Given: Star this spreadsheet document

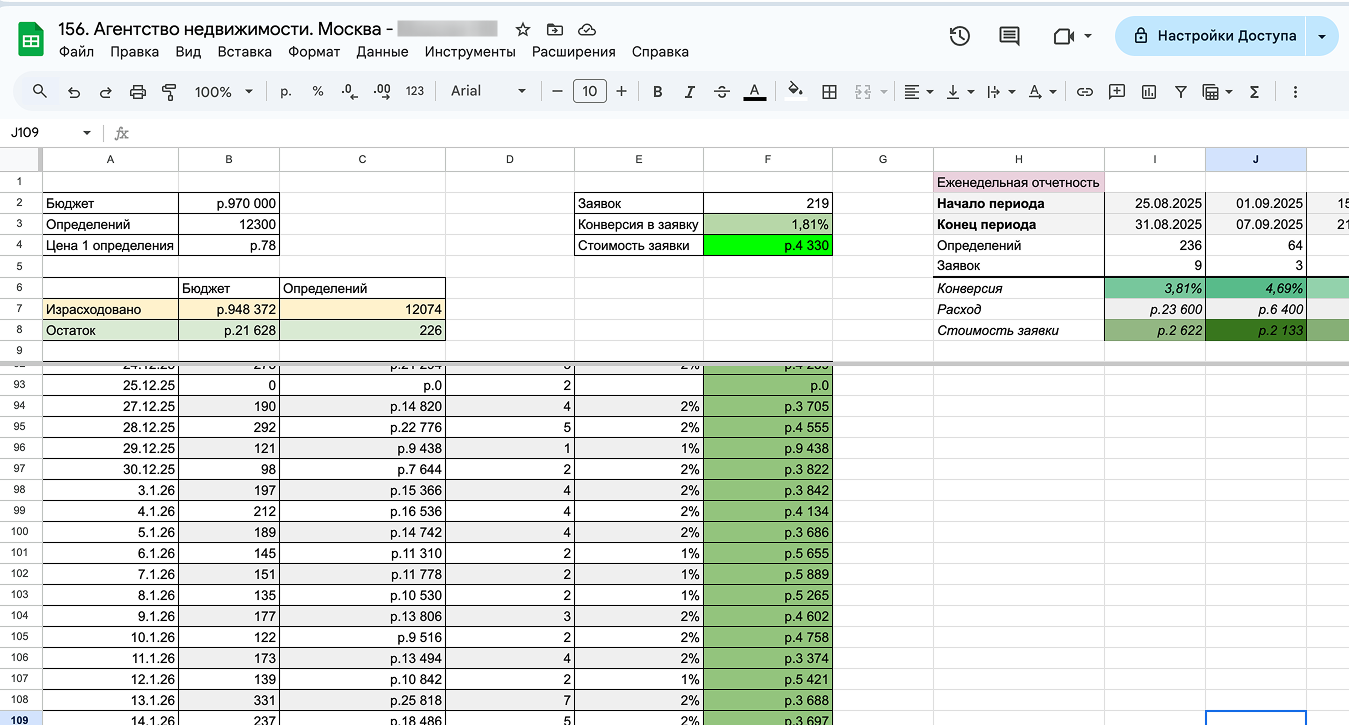Looking at the screenshot, I should point(522,29).
